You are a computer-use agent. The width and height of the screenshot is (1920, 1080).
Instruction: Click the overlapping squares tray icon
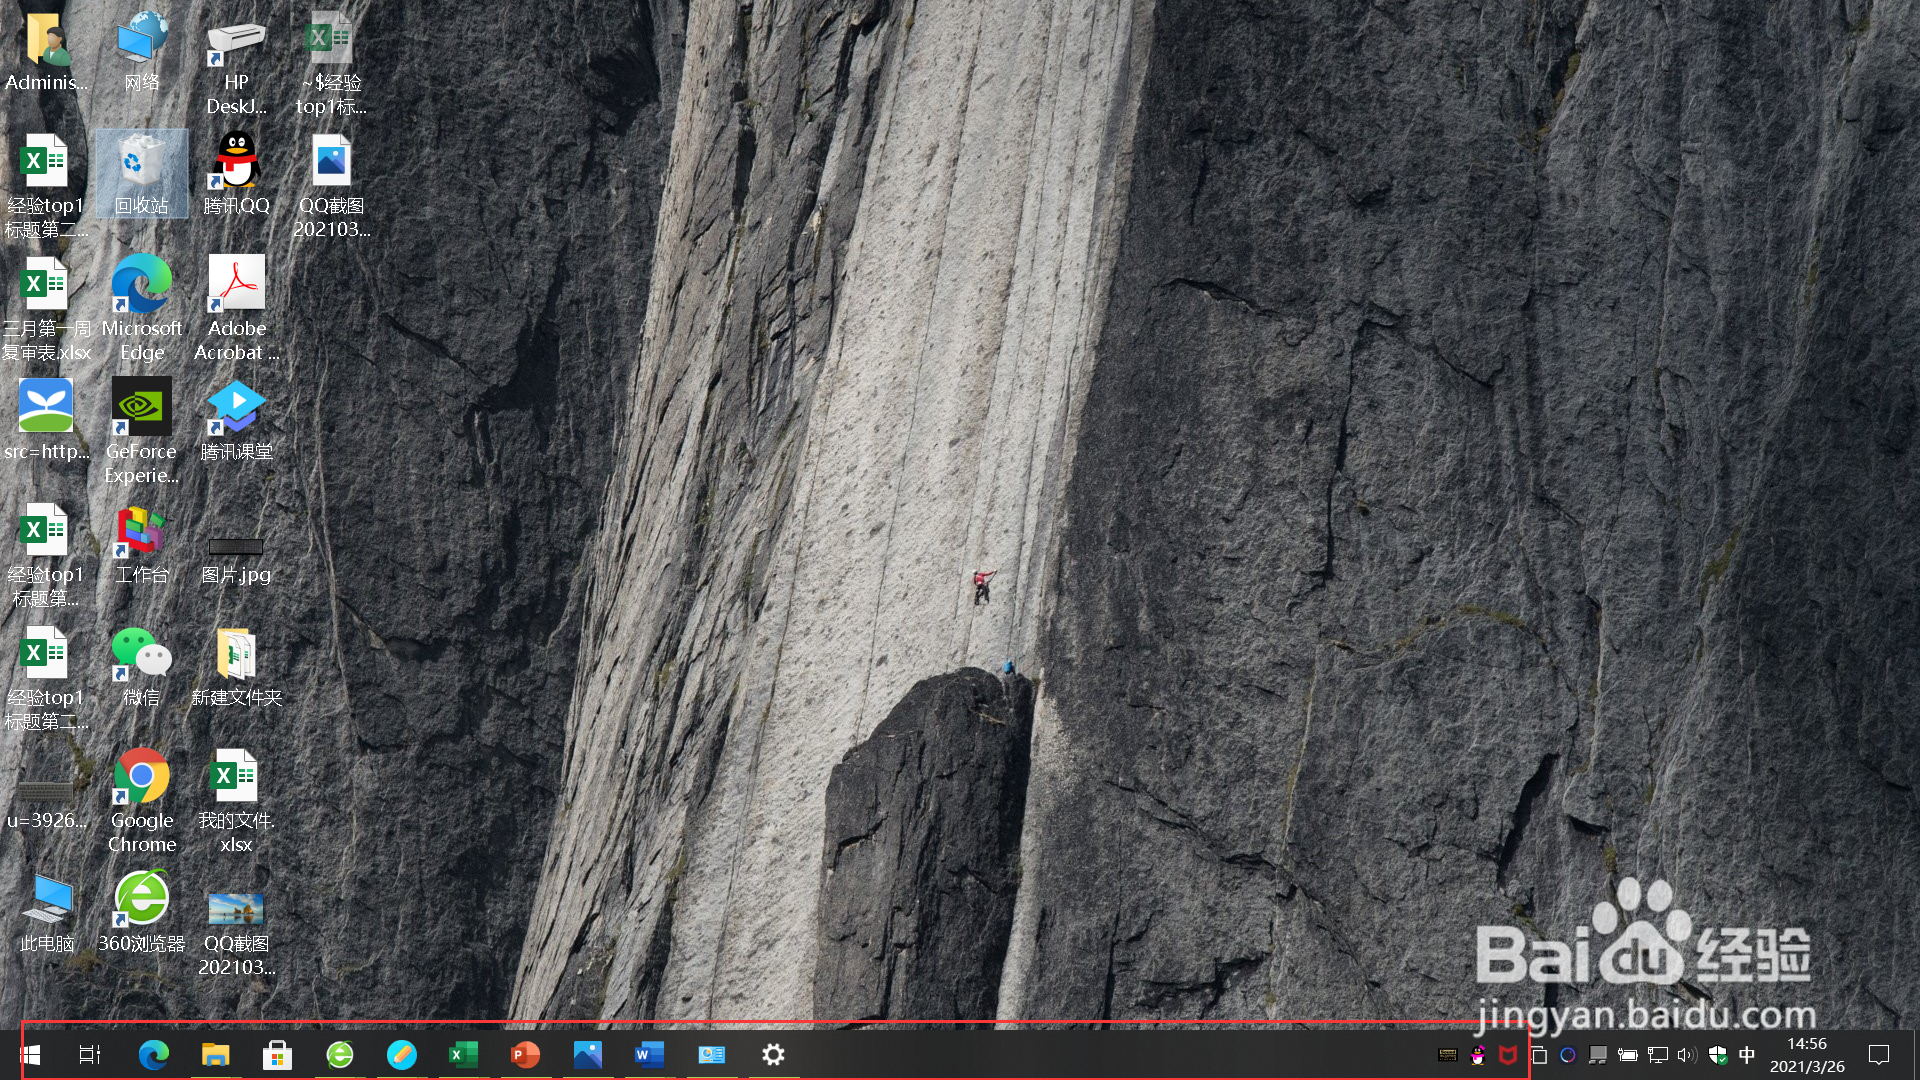pos(1539,1055)
